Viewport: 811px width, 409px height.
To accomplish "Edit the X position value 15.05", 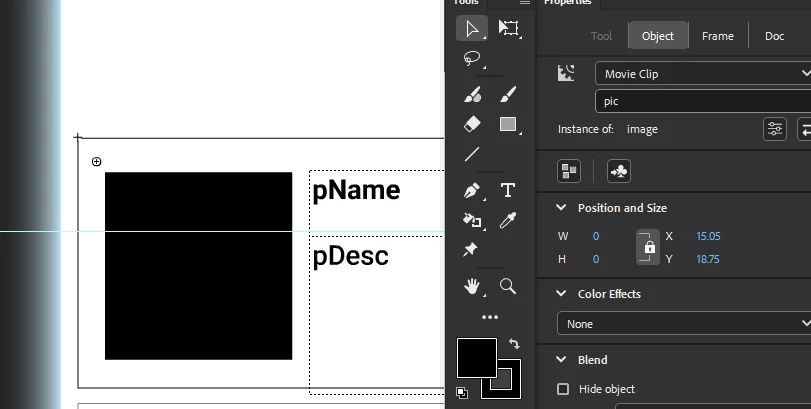I will point(708,236).
